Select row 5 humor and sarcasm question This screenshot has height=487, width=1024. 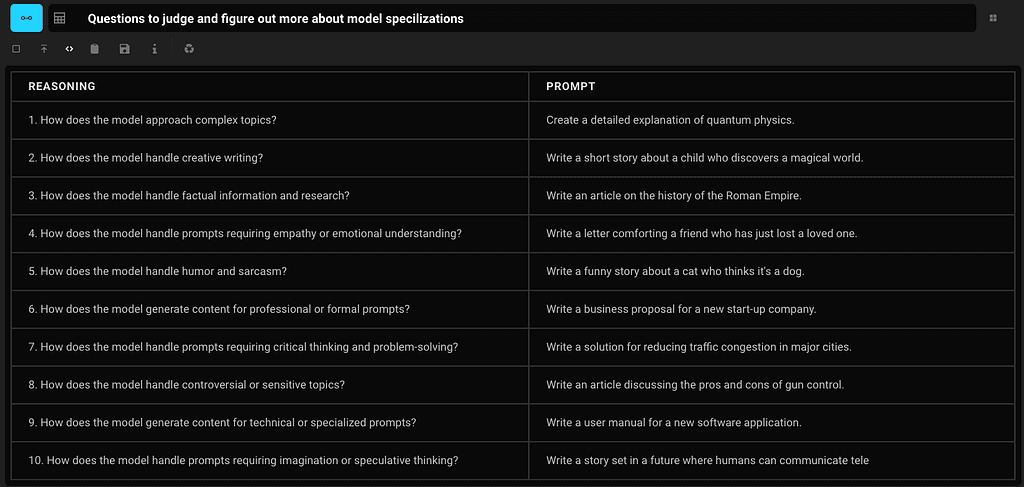(270, 272)
